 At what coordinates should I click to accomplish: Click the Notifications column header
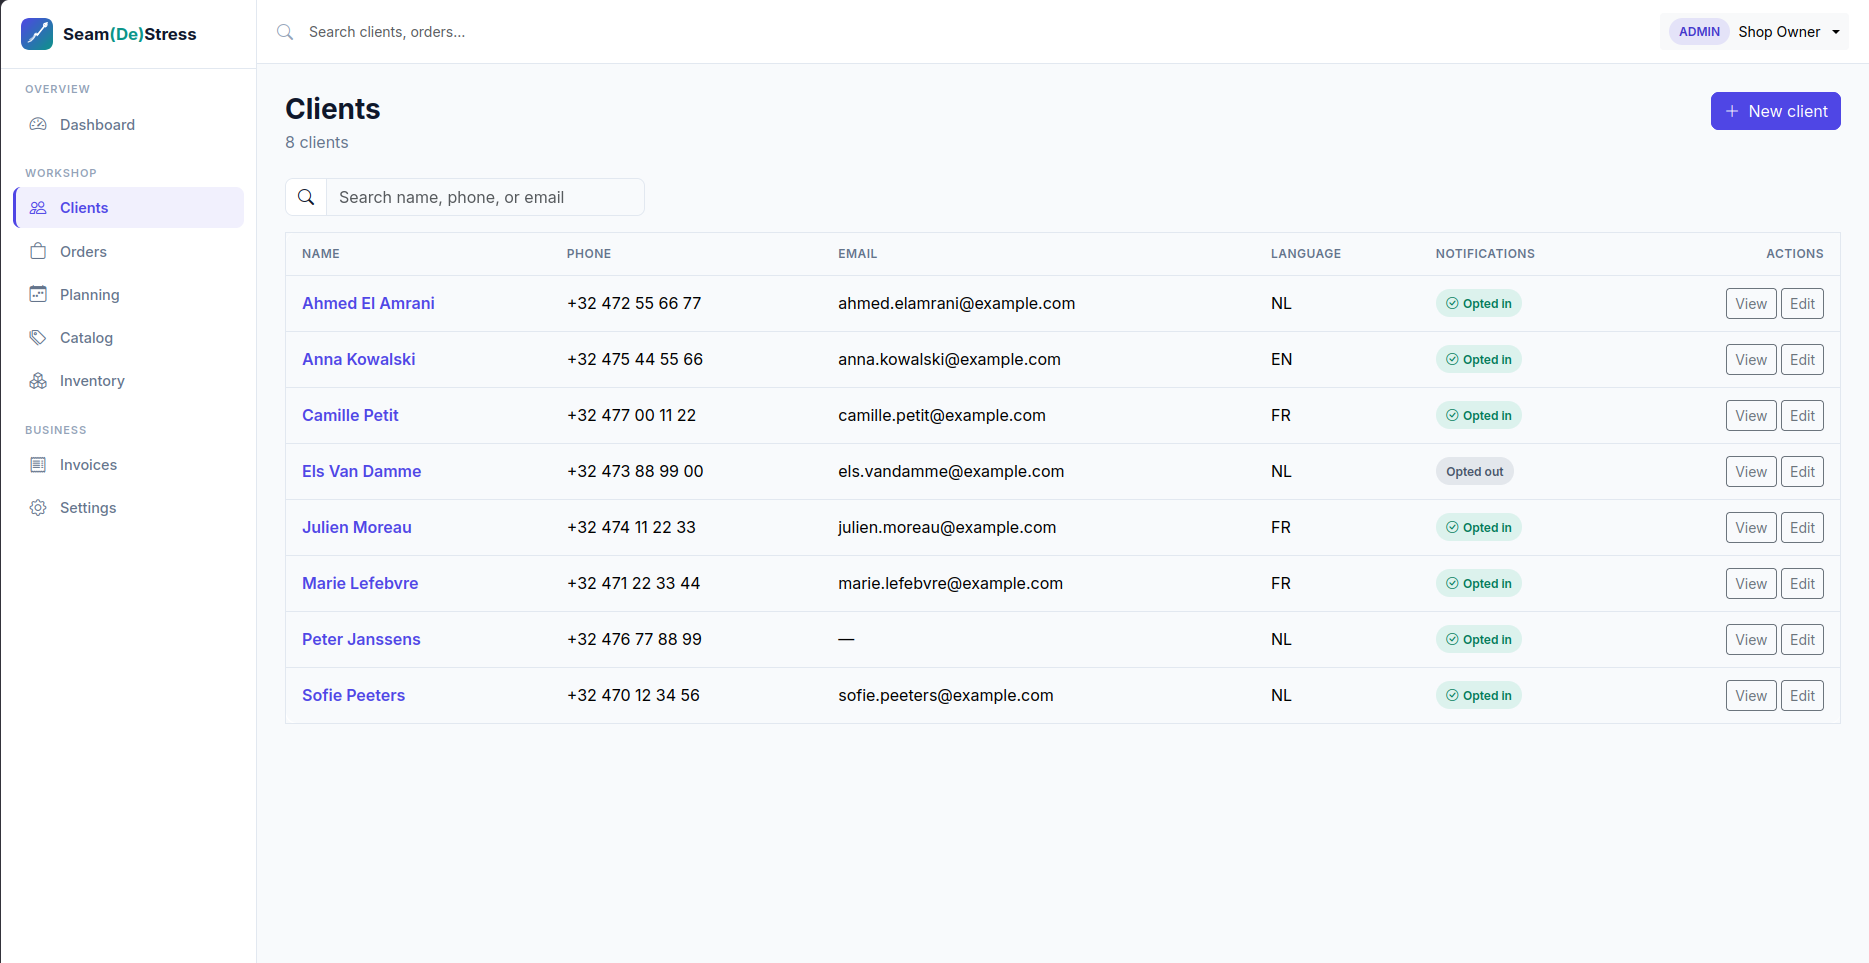(x=1485, y=254)
